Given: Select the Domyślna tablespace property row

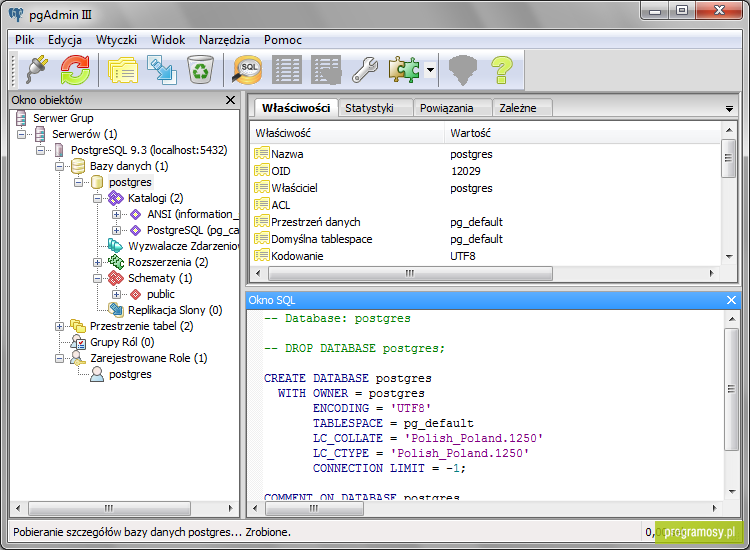Looking at the screenshot, I should (485, 239).
